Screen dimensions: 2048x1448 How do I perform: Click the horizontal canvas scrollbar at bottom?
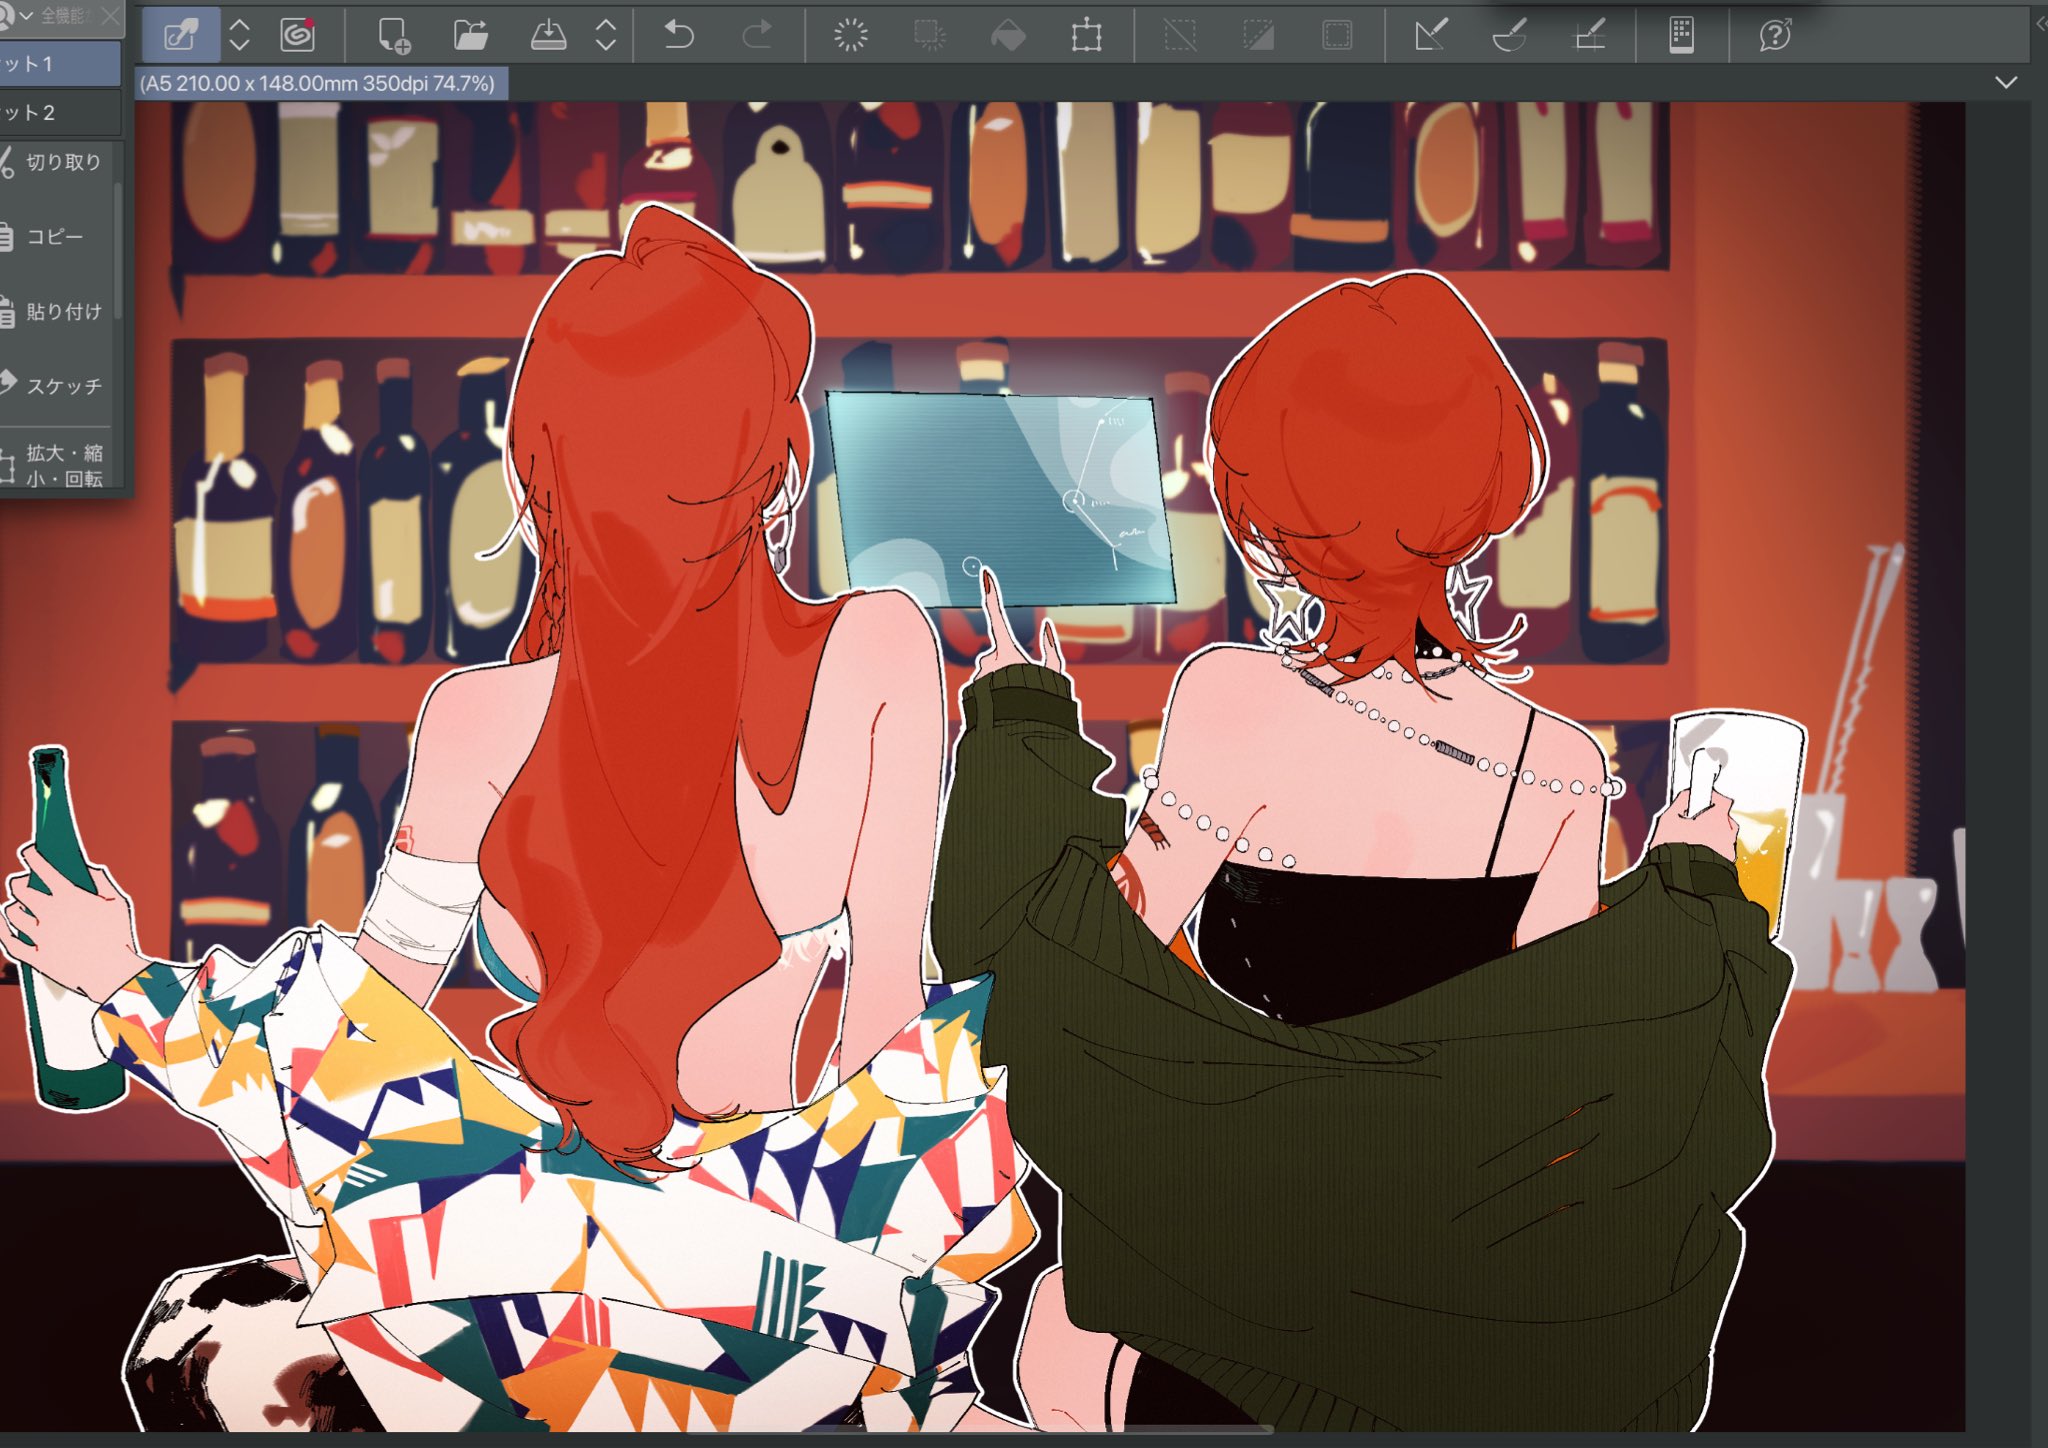(x=980, y=1429)
